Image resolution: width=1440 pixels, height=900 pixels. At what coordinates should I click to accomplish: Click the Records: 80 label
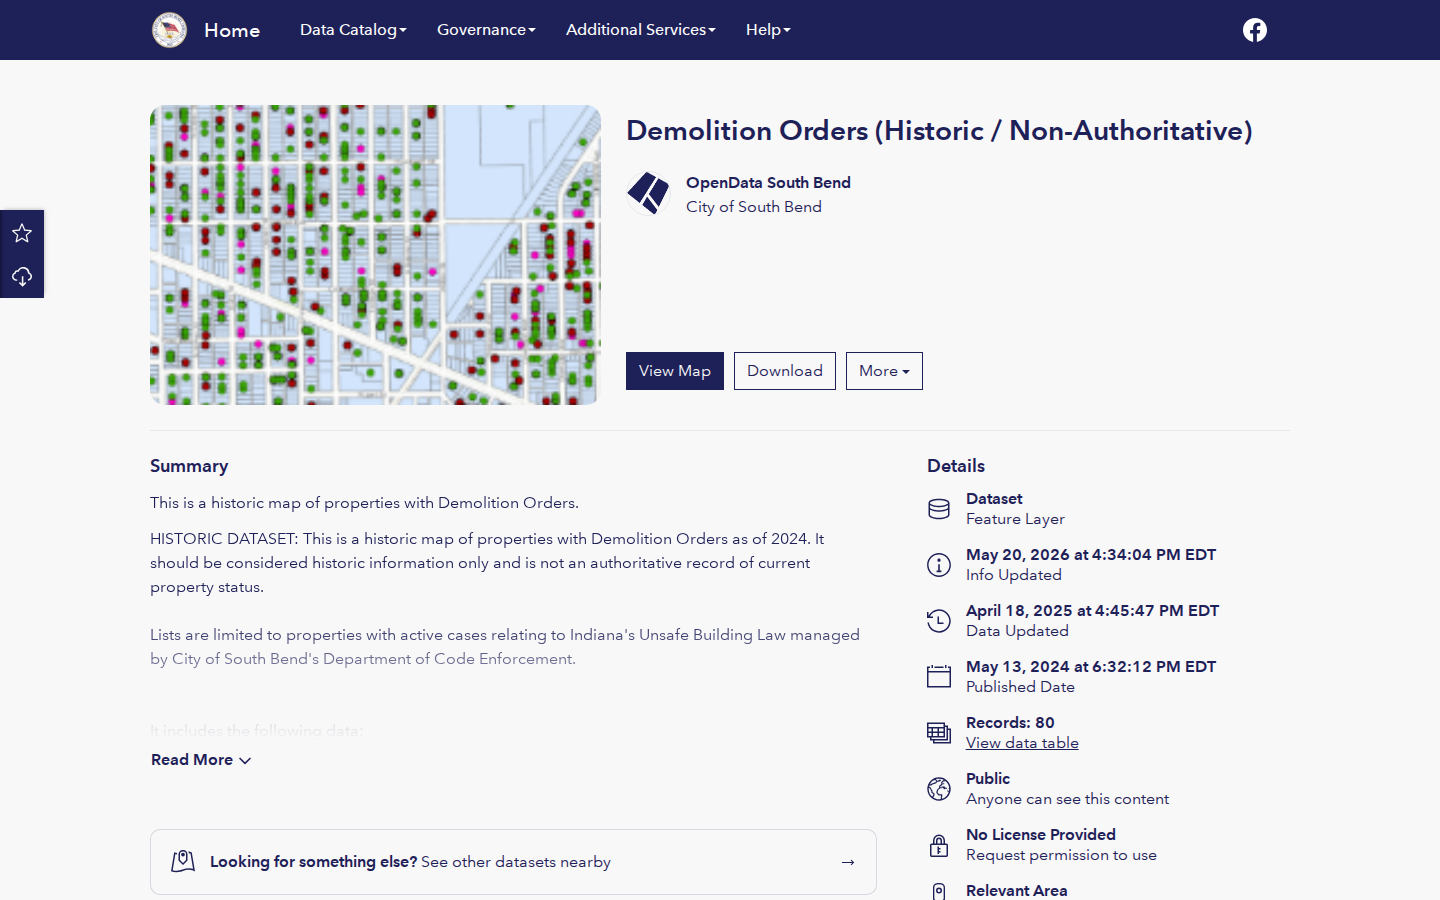coord(1010,723)
